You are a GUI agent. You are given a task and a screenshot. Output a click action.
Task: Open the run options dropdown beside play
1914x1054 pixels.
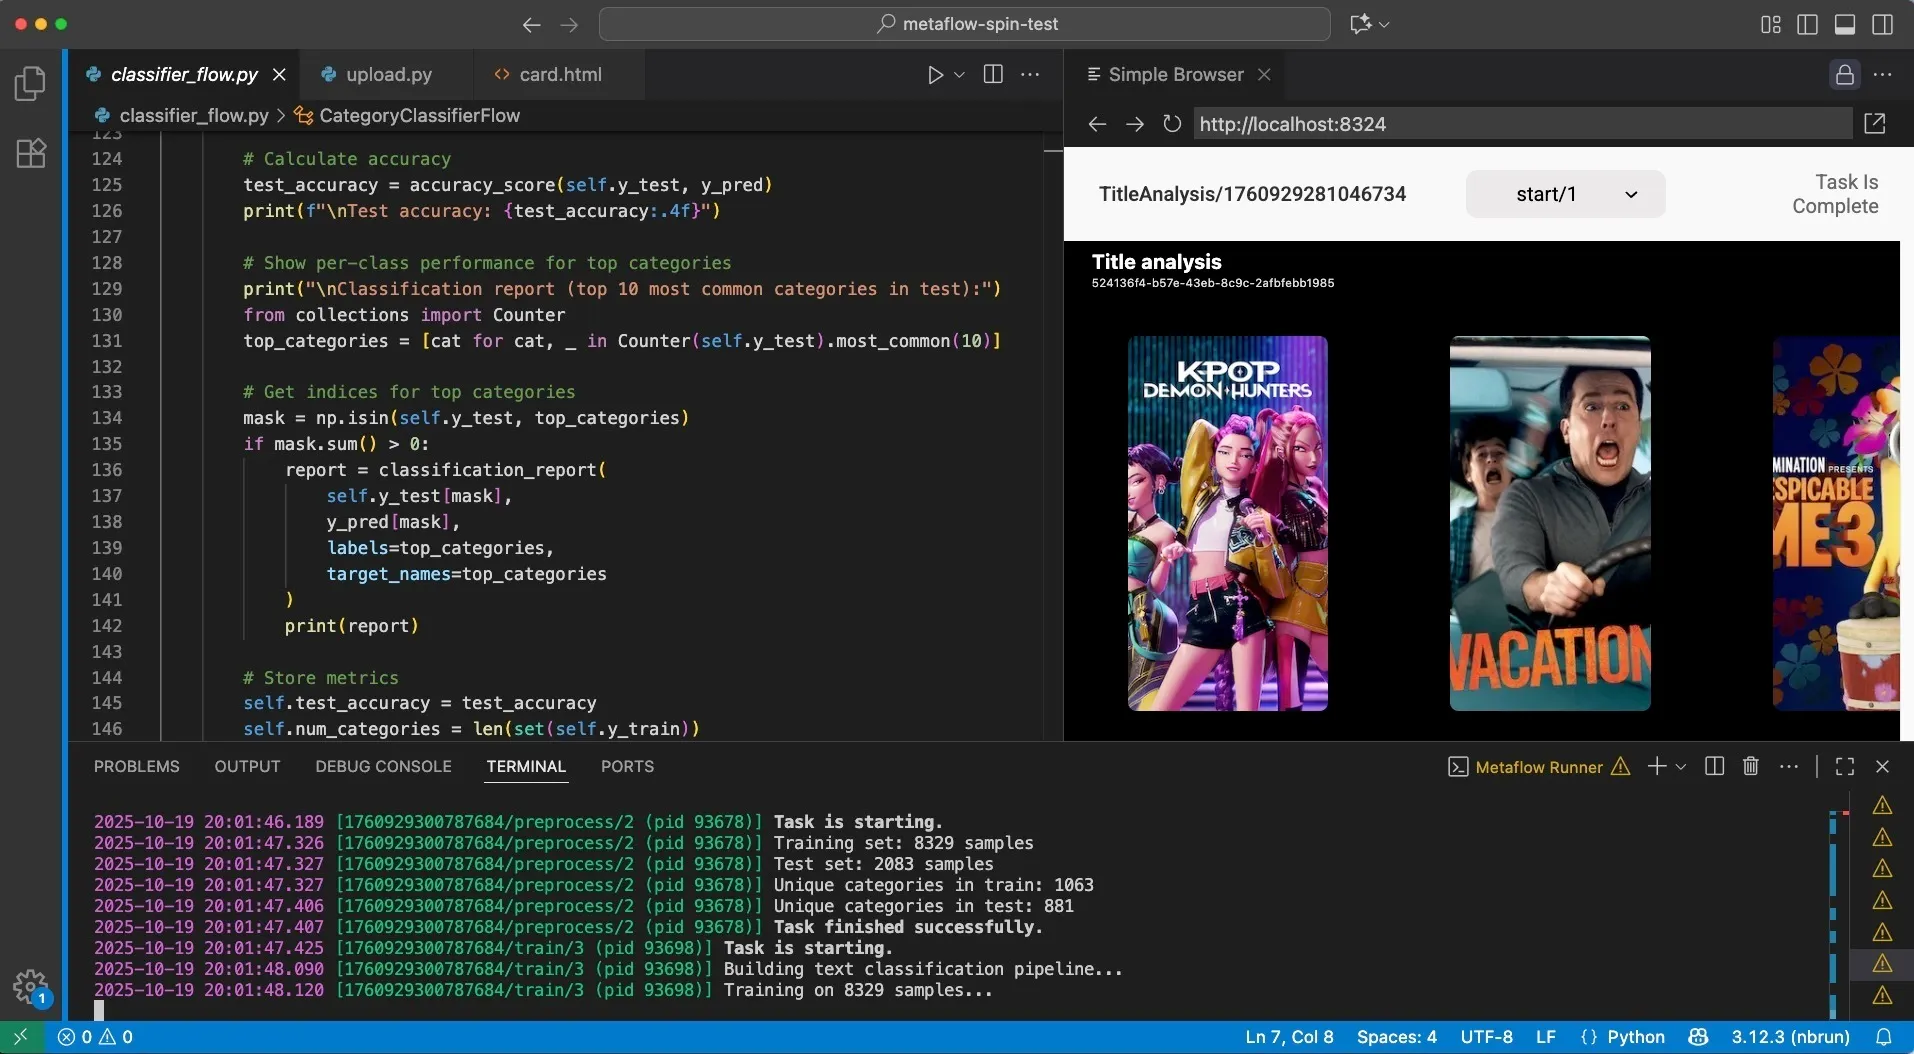[959, 74]
